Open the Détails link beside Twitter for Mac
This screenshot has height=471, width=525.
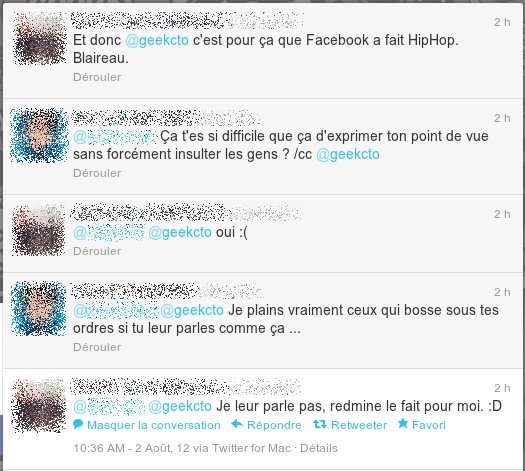[319, 448]
